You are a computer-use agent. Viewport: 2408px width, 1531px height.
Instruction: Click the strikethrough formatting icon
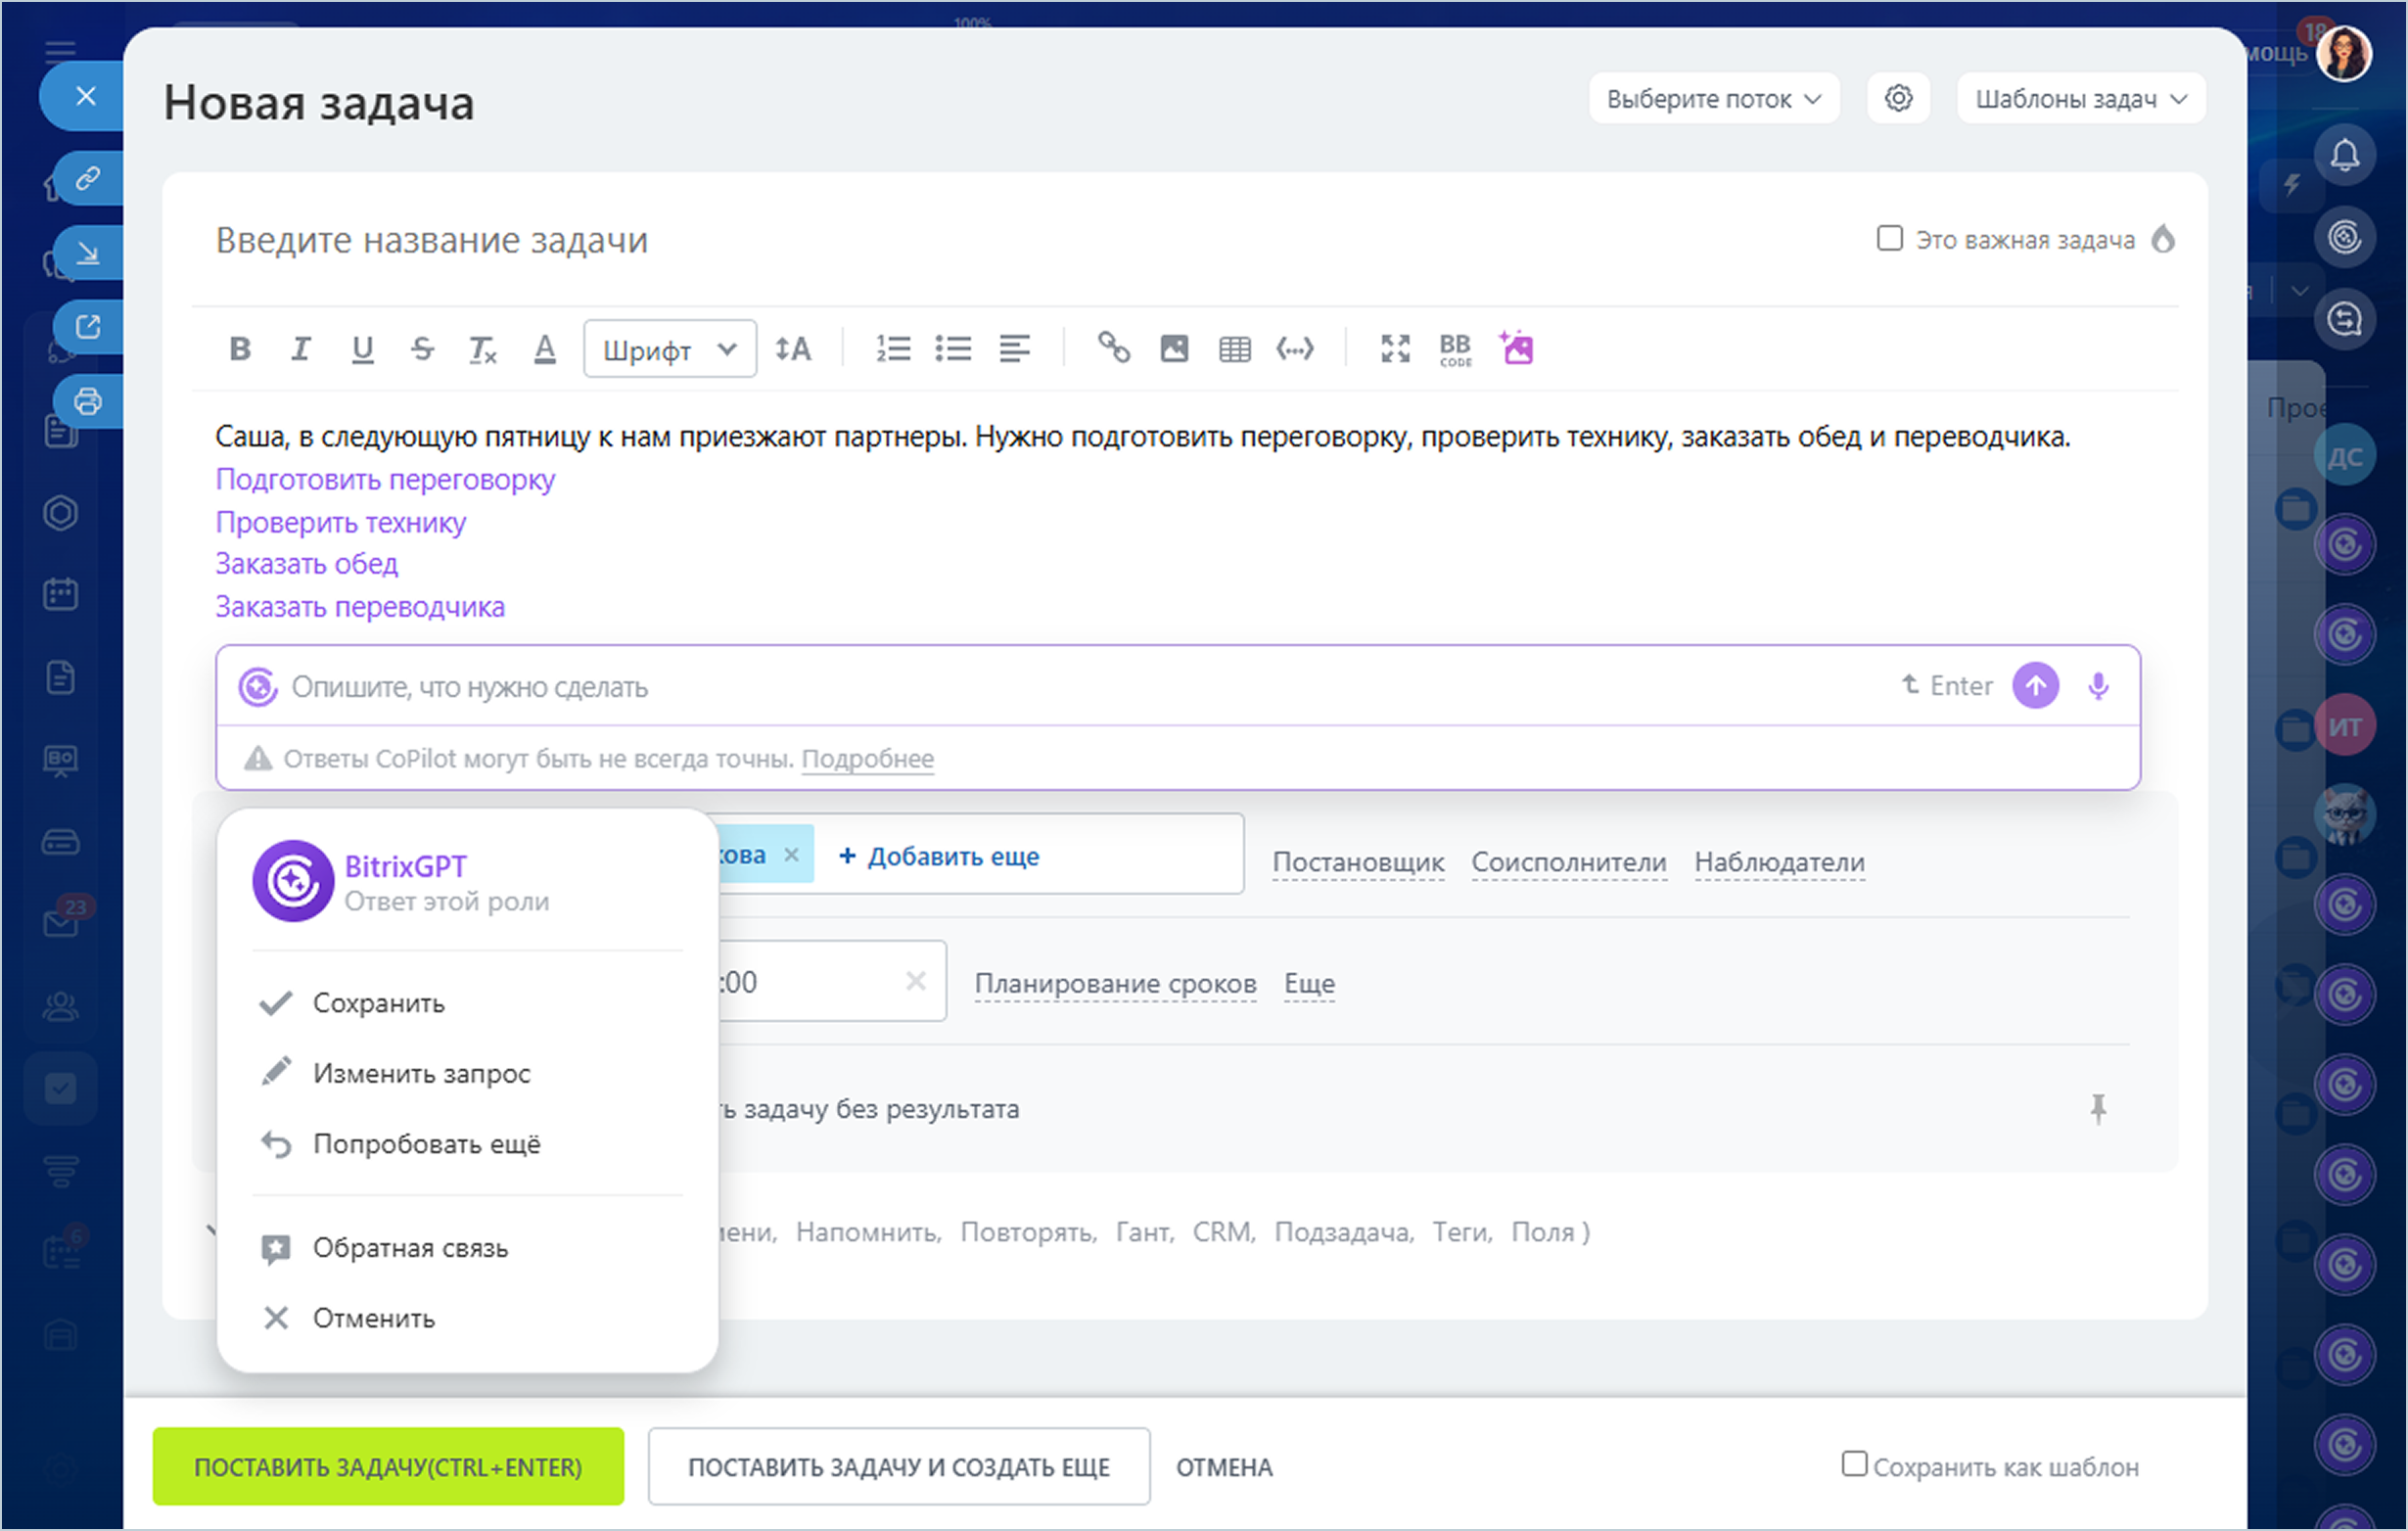[x=422, y=349]
